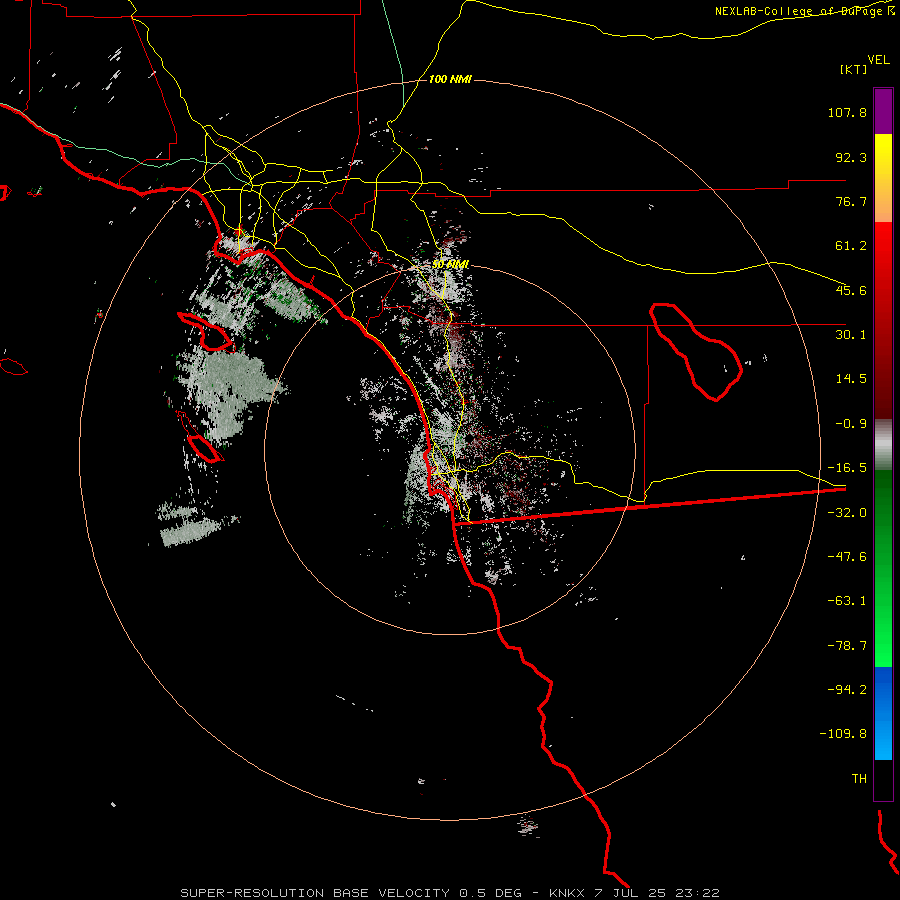Click the VEL legend title
900x900 pixels.
pyautogui.click(x=878, y=60)
